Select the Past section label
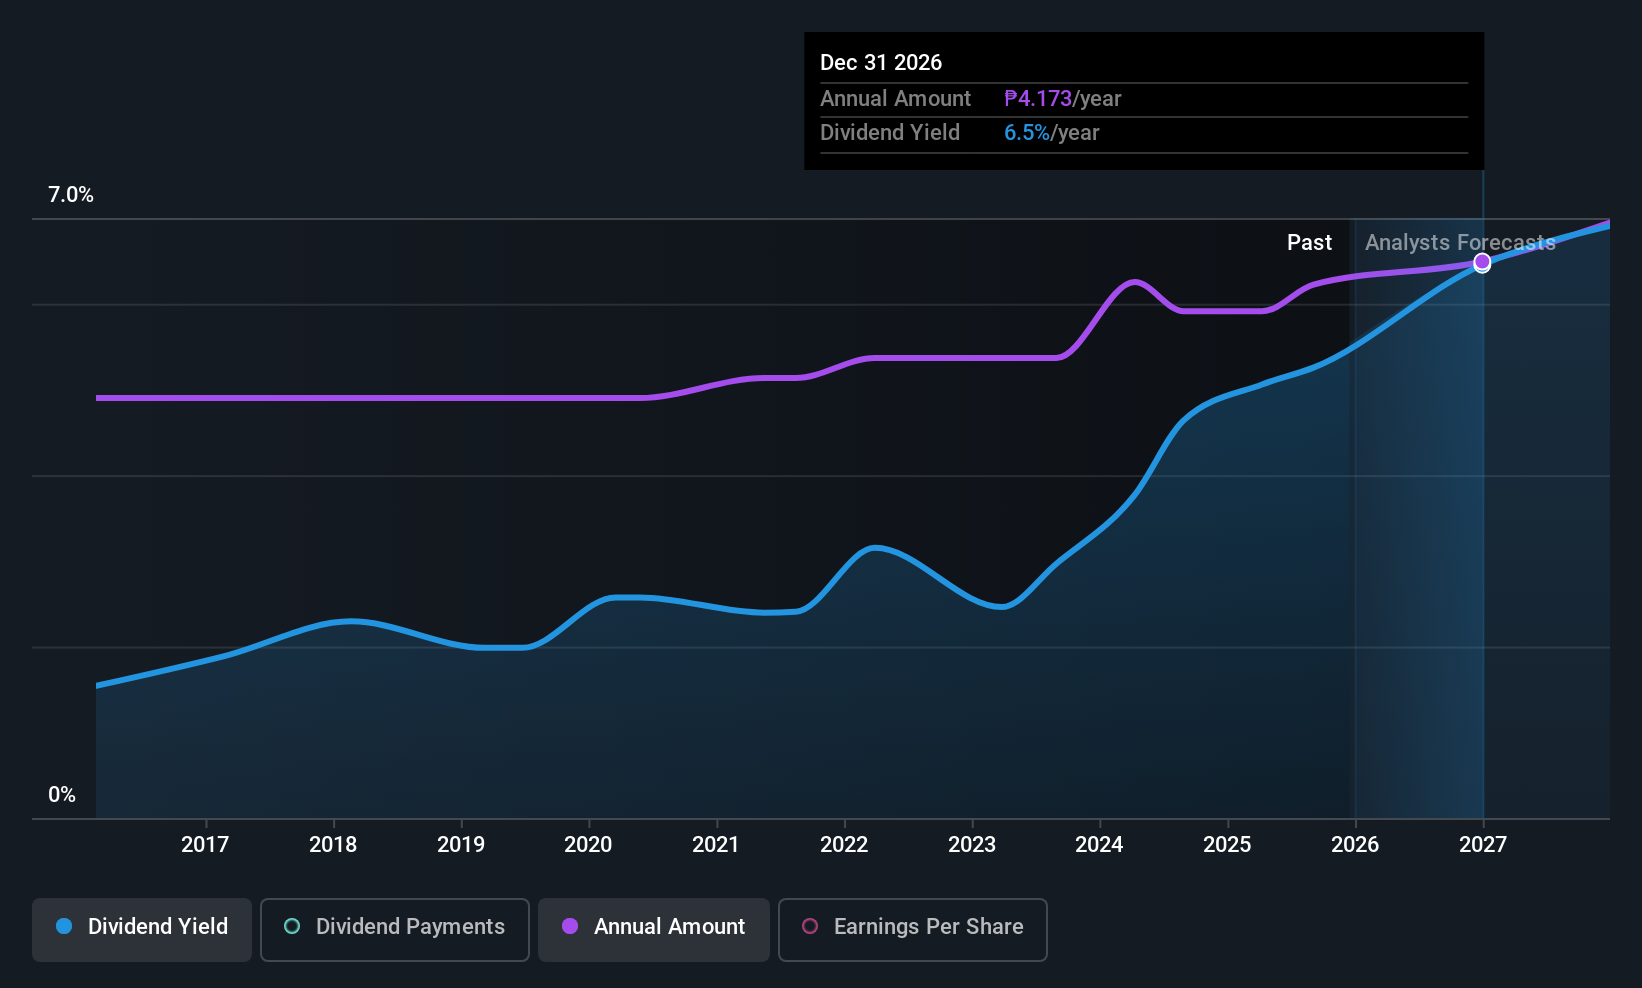This screenshot has width=1642, height=988. [x=1309, y=243]
